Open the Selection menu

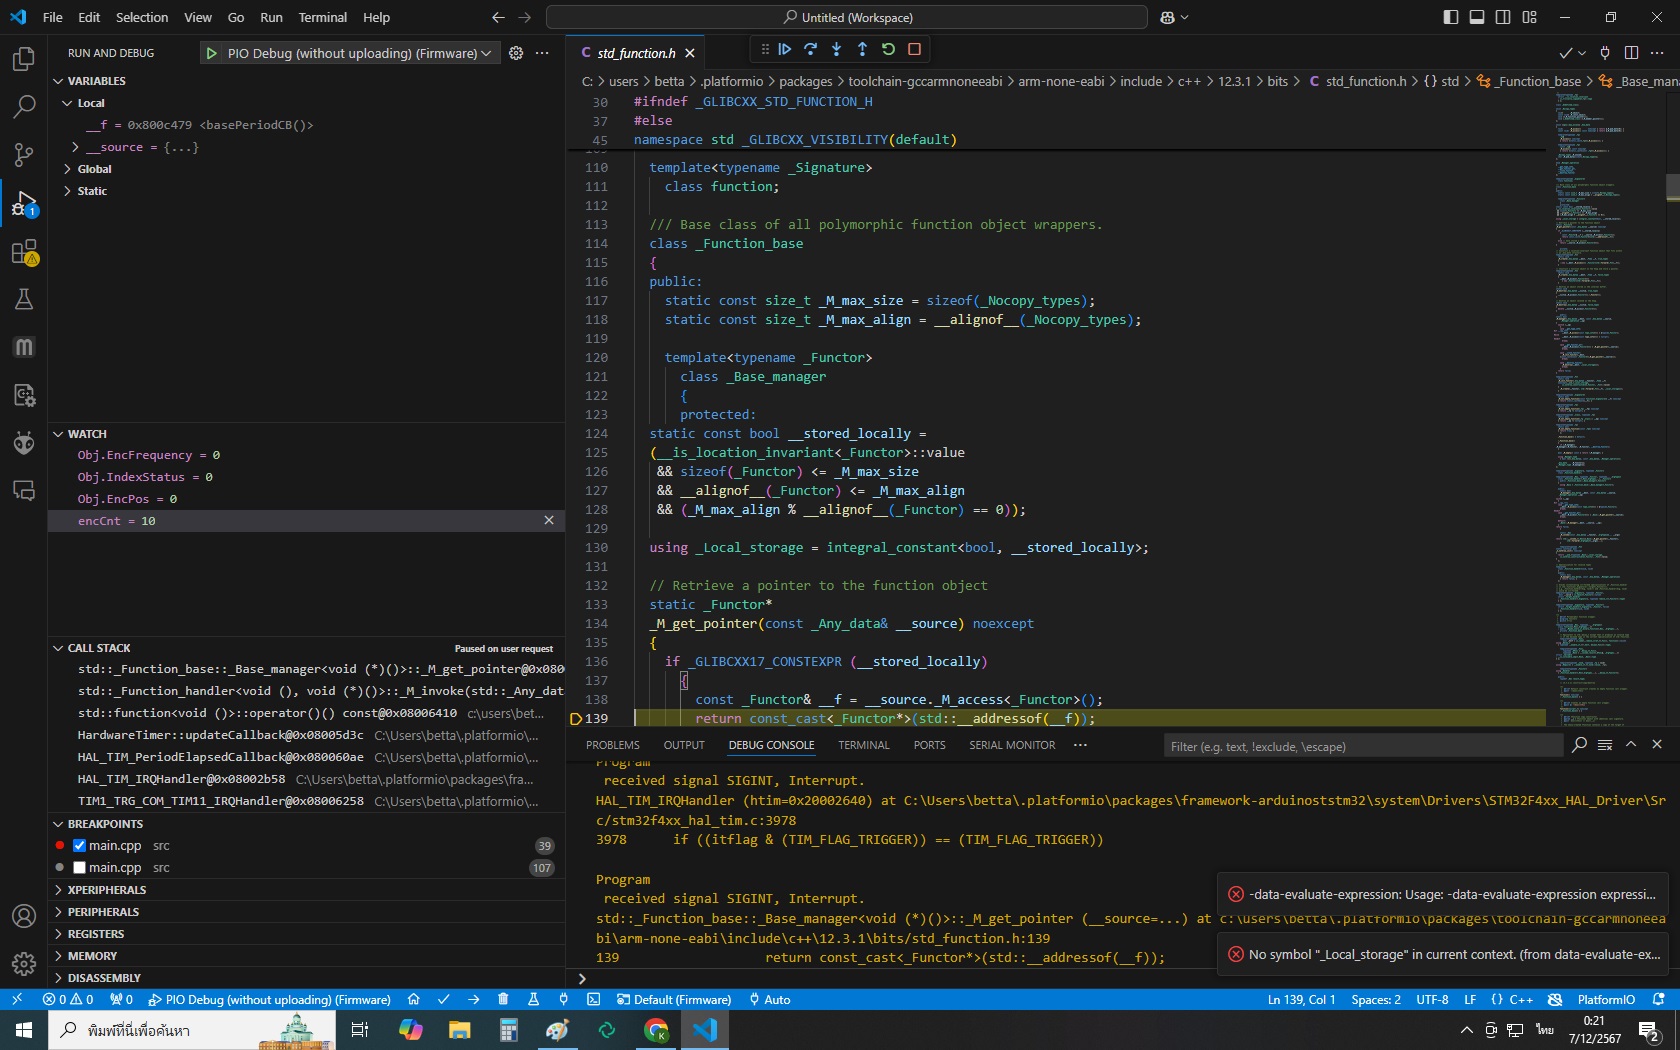pos(142,17)
